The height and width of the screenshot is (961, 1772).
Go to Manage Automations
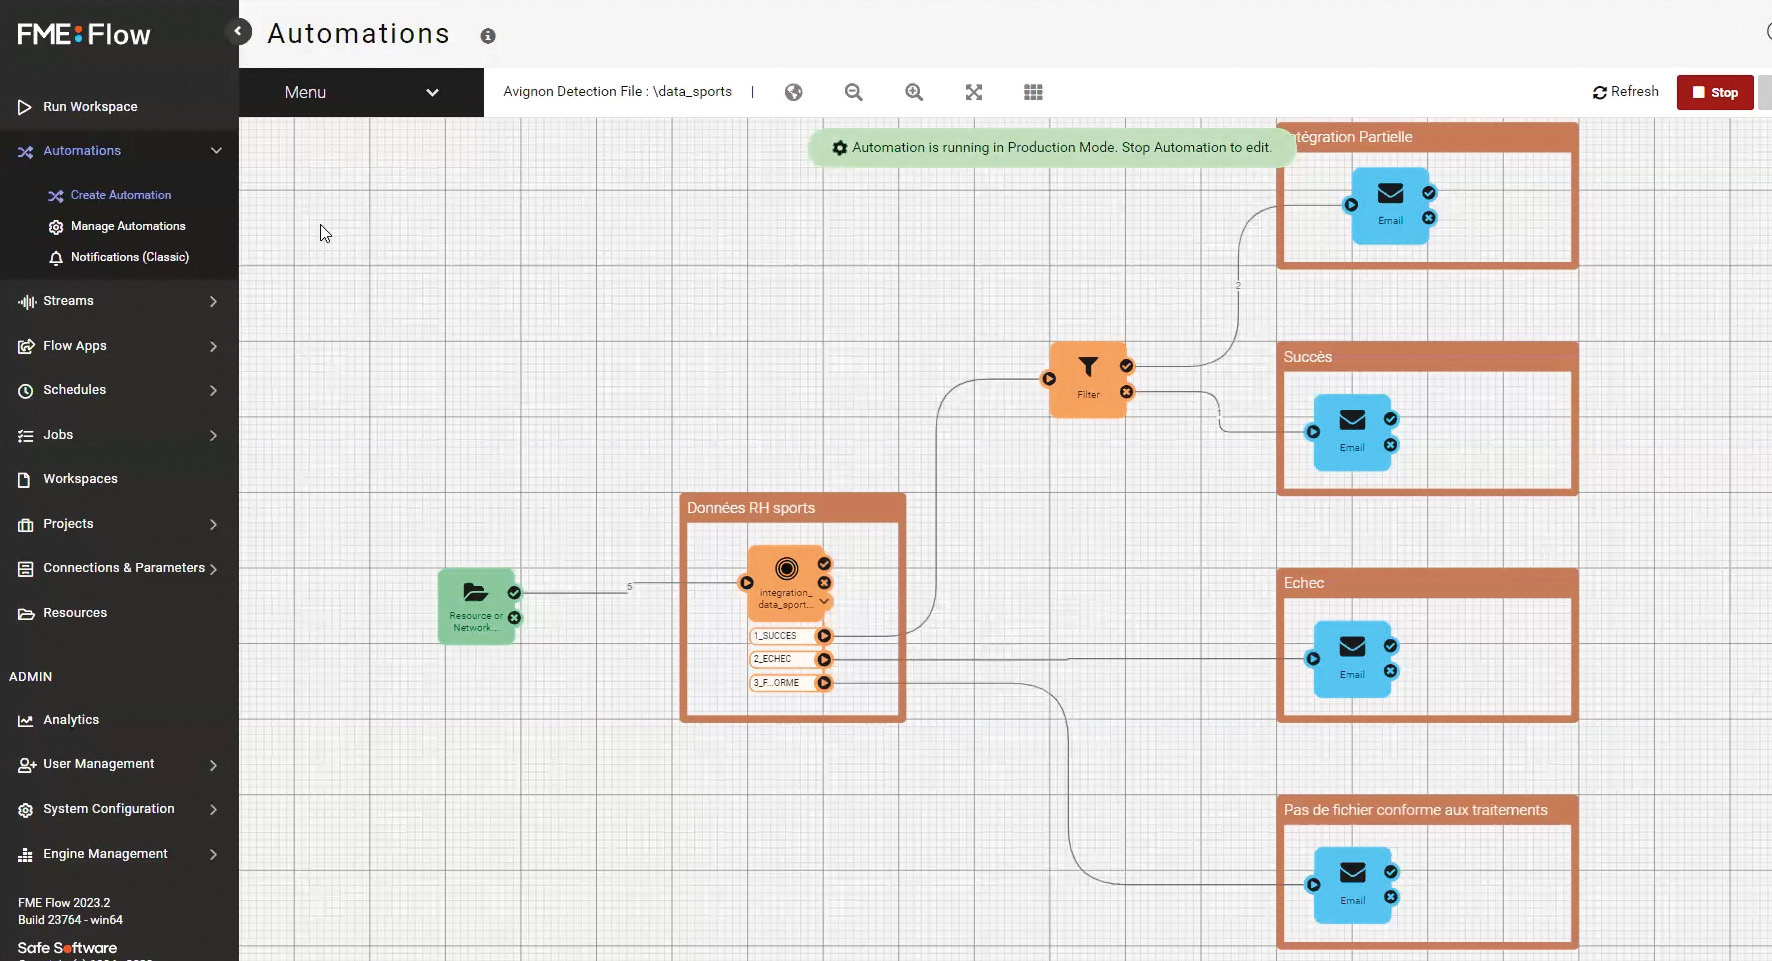point(128,226)
